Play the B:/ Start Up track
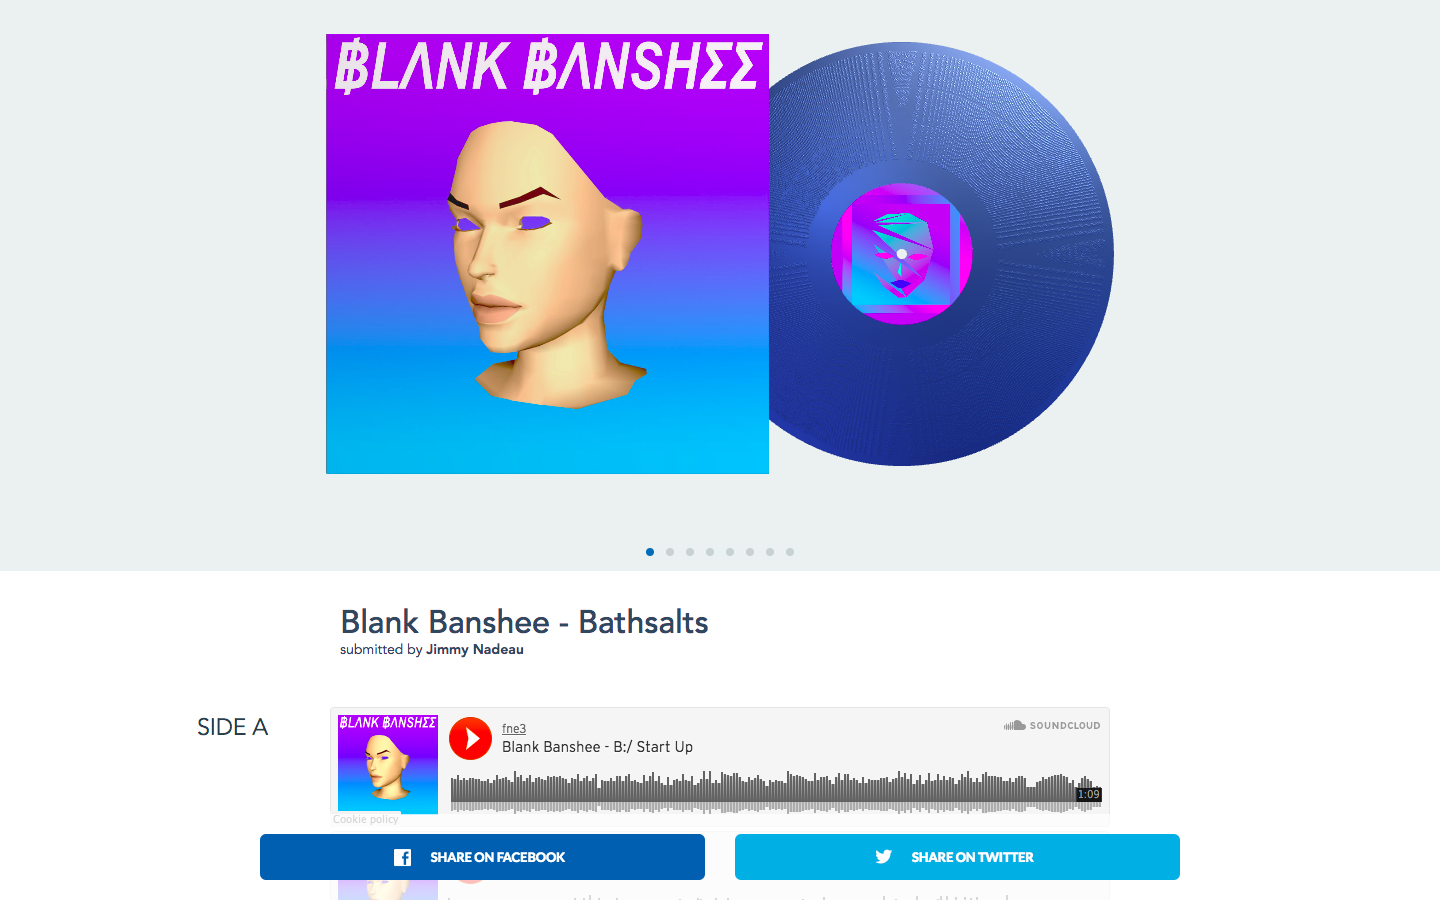This screenshot has width=1440, height=900. (470, 739)
